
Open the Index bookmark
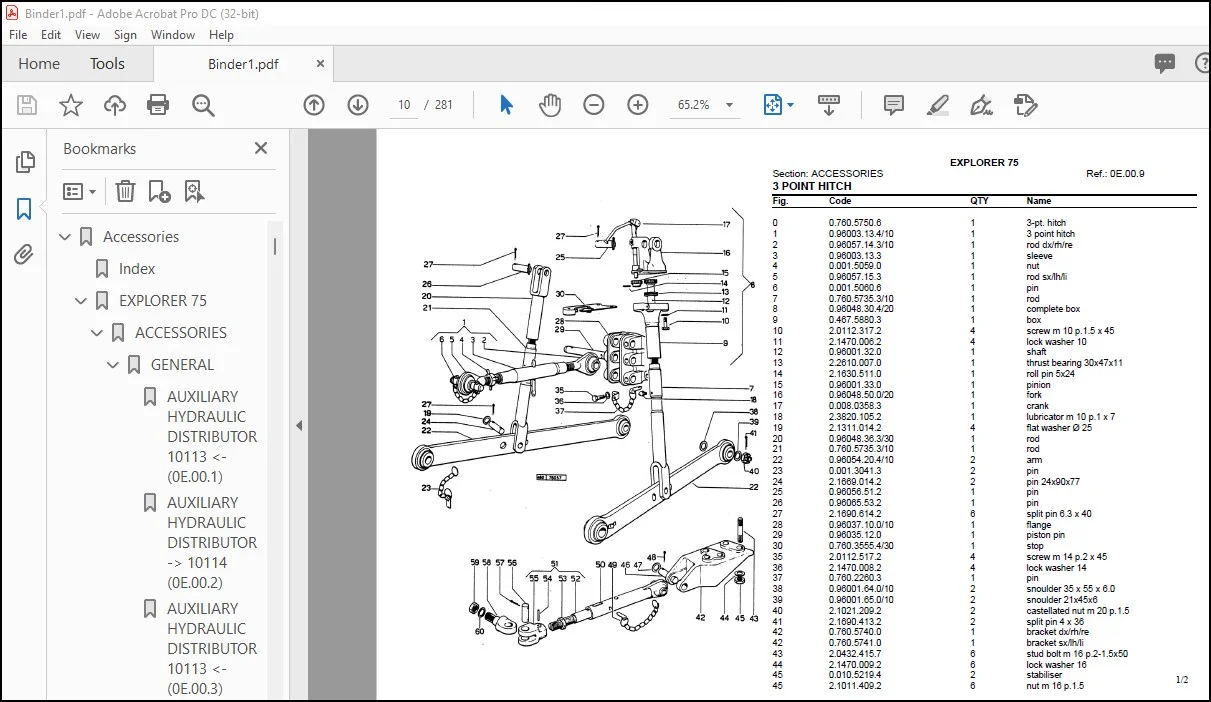click(137, 269)
